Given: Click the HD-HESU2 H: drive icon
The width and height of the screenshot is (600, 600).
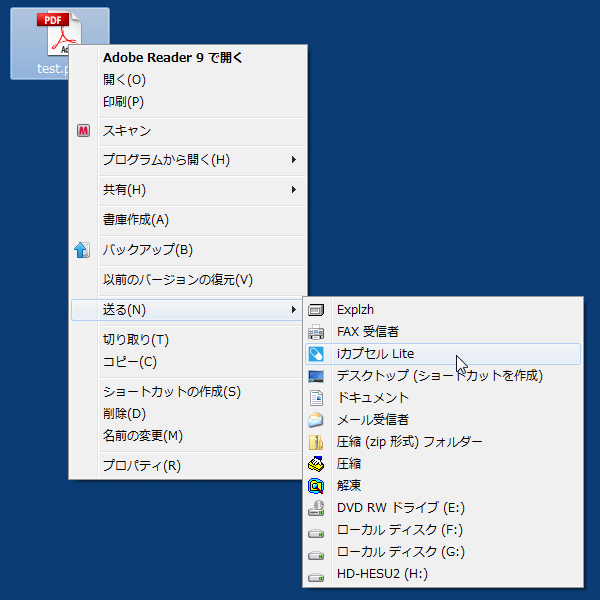Looking at the screenshot, I should [x=316, y=577].
